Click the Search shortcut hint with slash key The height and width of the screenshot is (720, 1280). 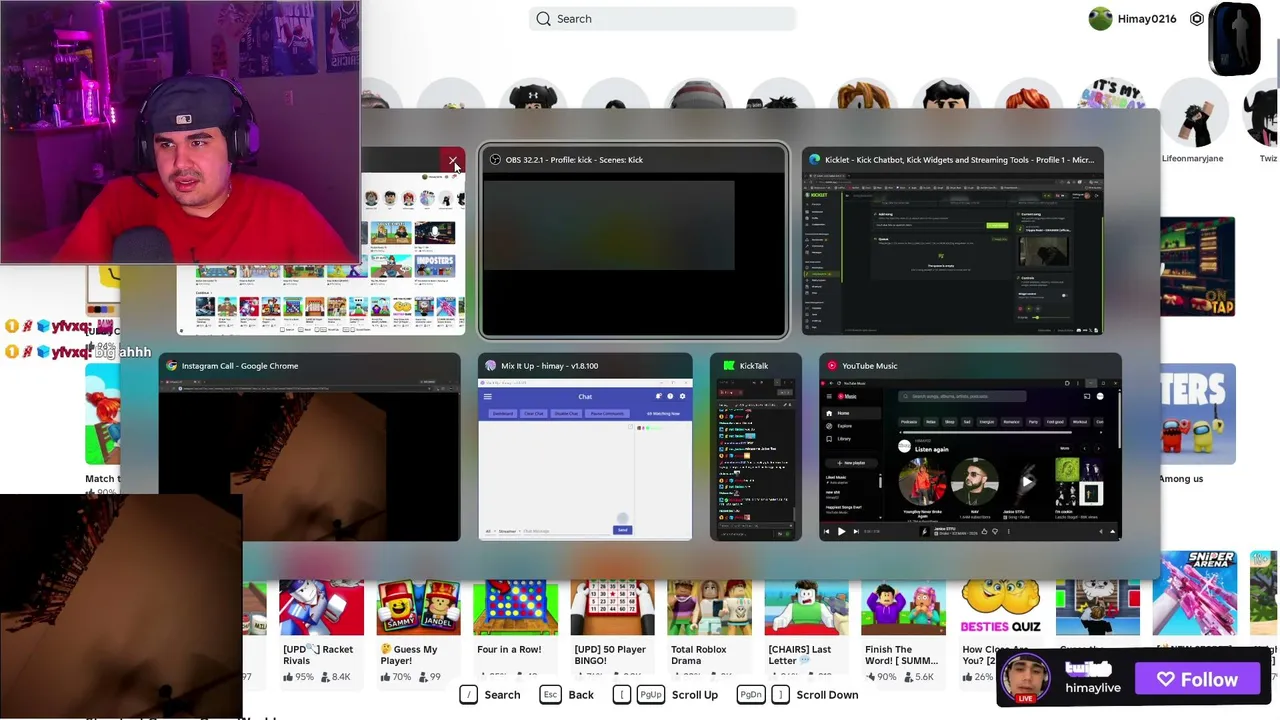(490, 695)
